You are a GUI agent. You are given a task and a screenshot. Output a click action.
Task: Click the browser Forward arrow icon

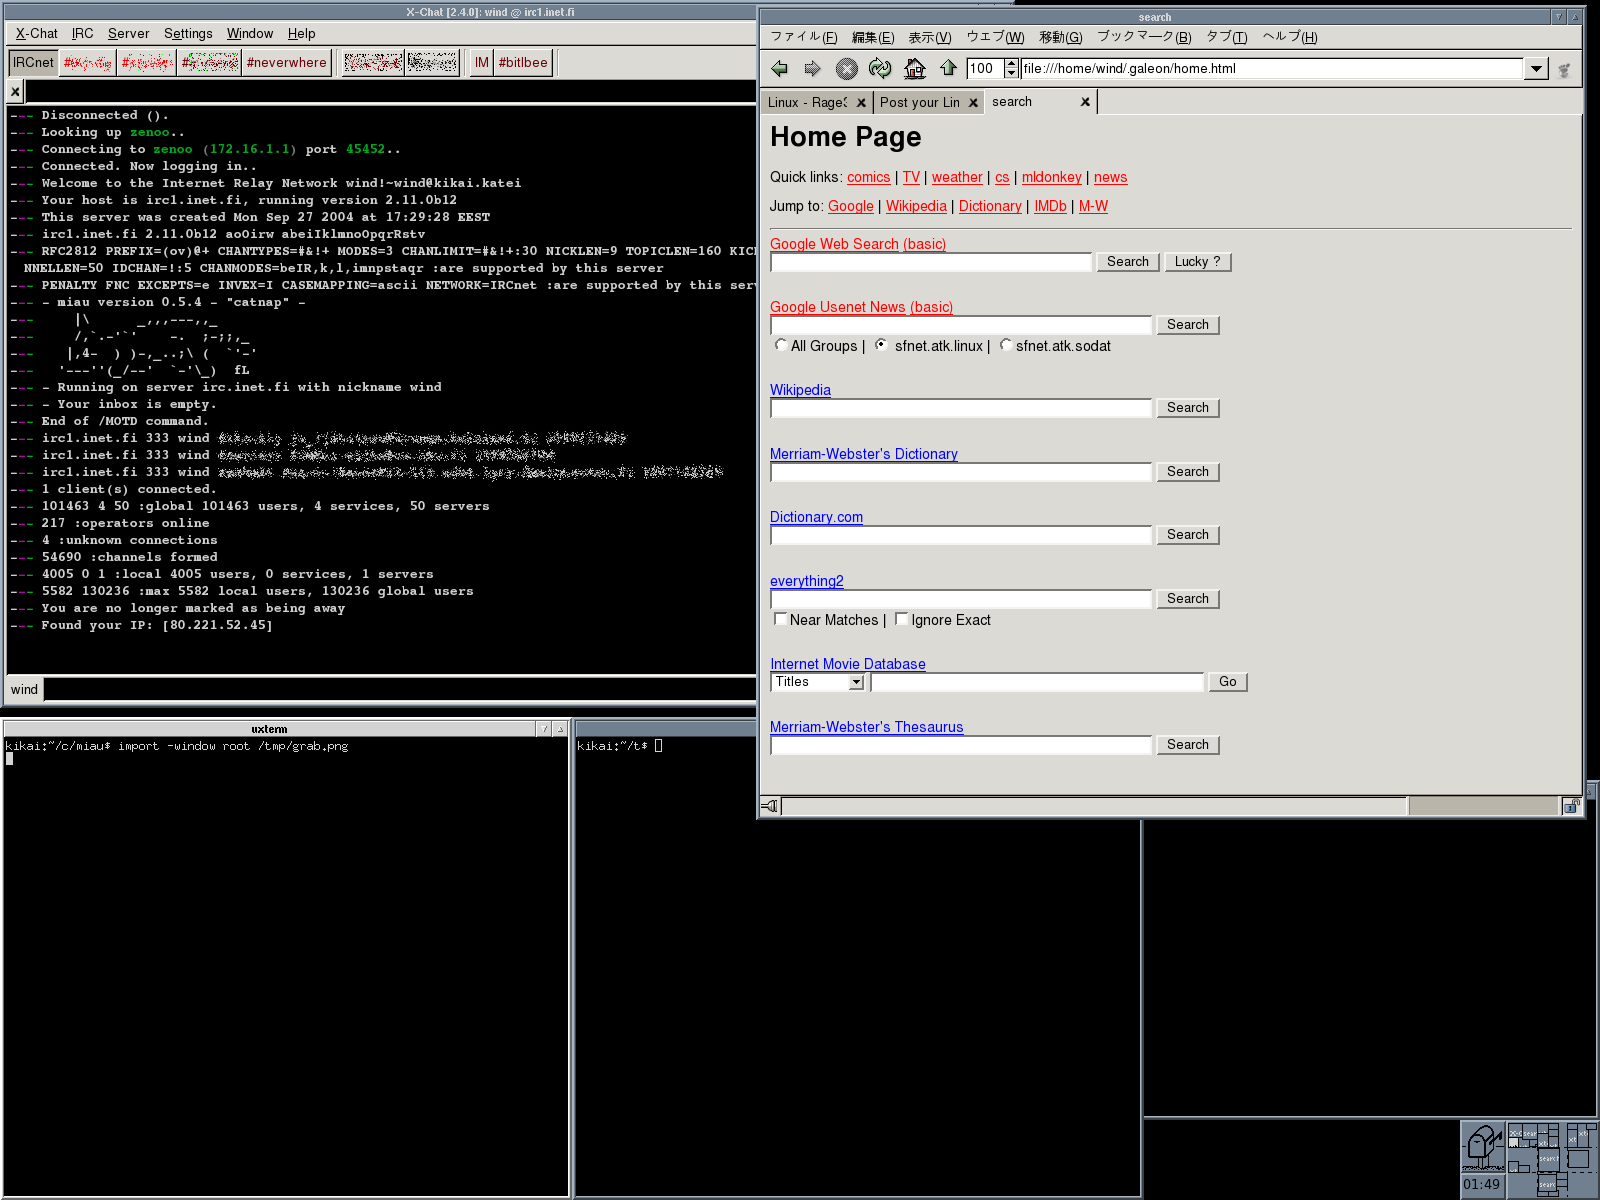[812, 69]
